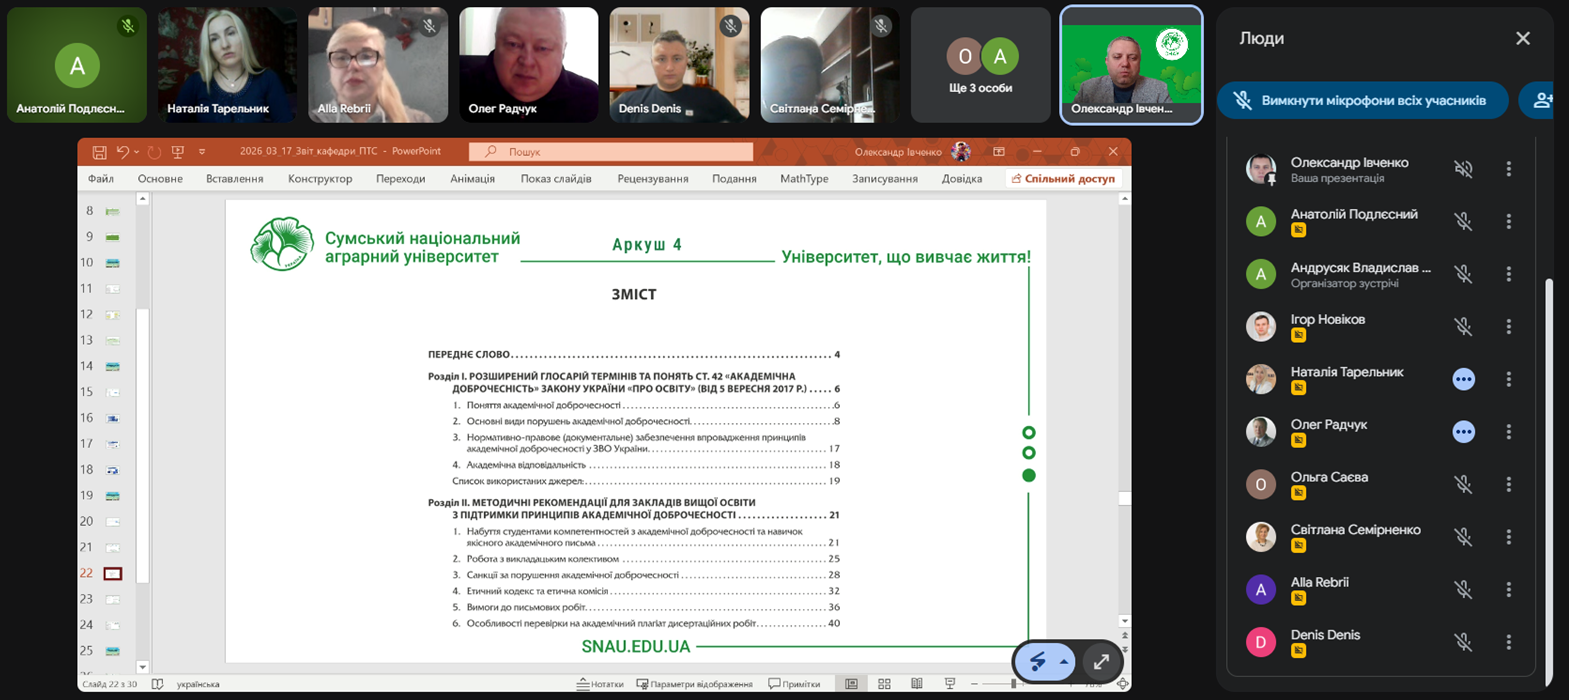Click Вимкнути мікрофони всіх учасників button
Screen dimensions: 1569x700
(1362, 100)
